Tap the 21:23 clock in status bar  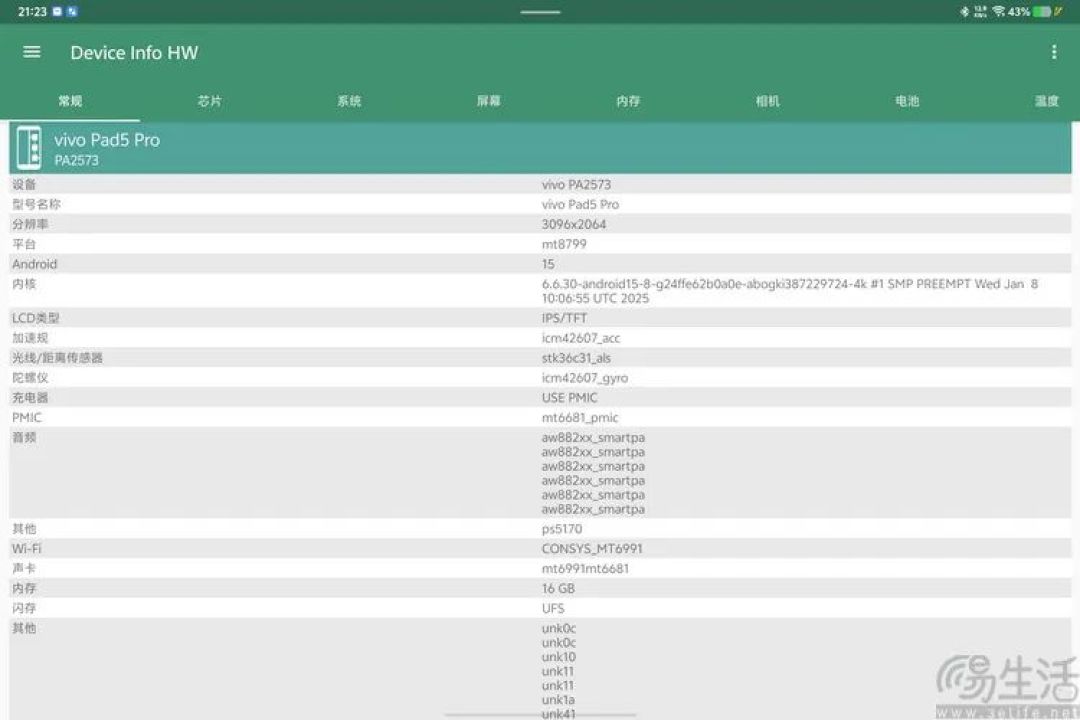[x=32, y=12]
